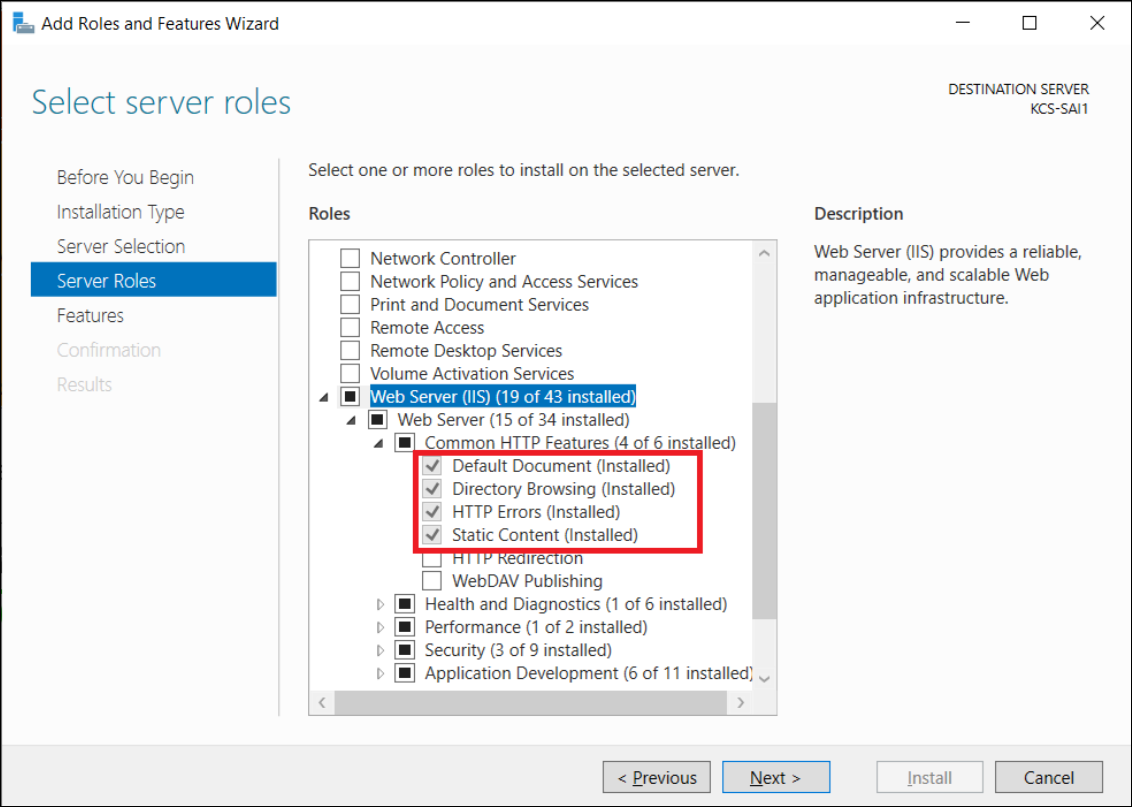Select Volume Activation Services checkbox
This screenshot has height=807, width=1132.
coord(350,374)
